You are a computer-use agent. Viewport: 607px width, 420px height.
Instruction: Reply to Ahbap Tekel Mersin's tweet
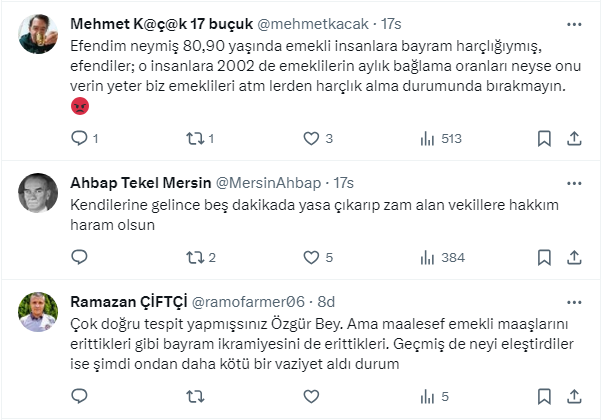(80, 257)
